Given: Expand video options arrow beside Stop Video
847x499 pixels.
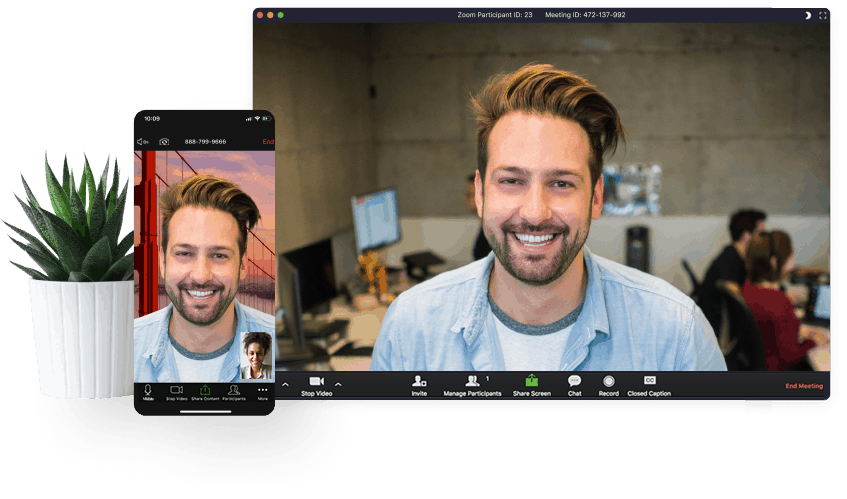Looking at the screenshot, I should click(338, 384).
